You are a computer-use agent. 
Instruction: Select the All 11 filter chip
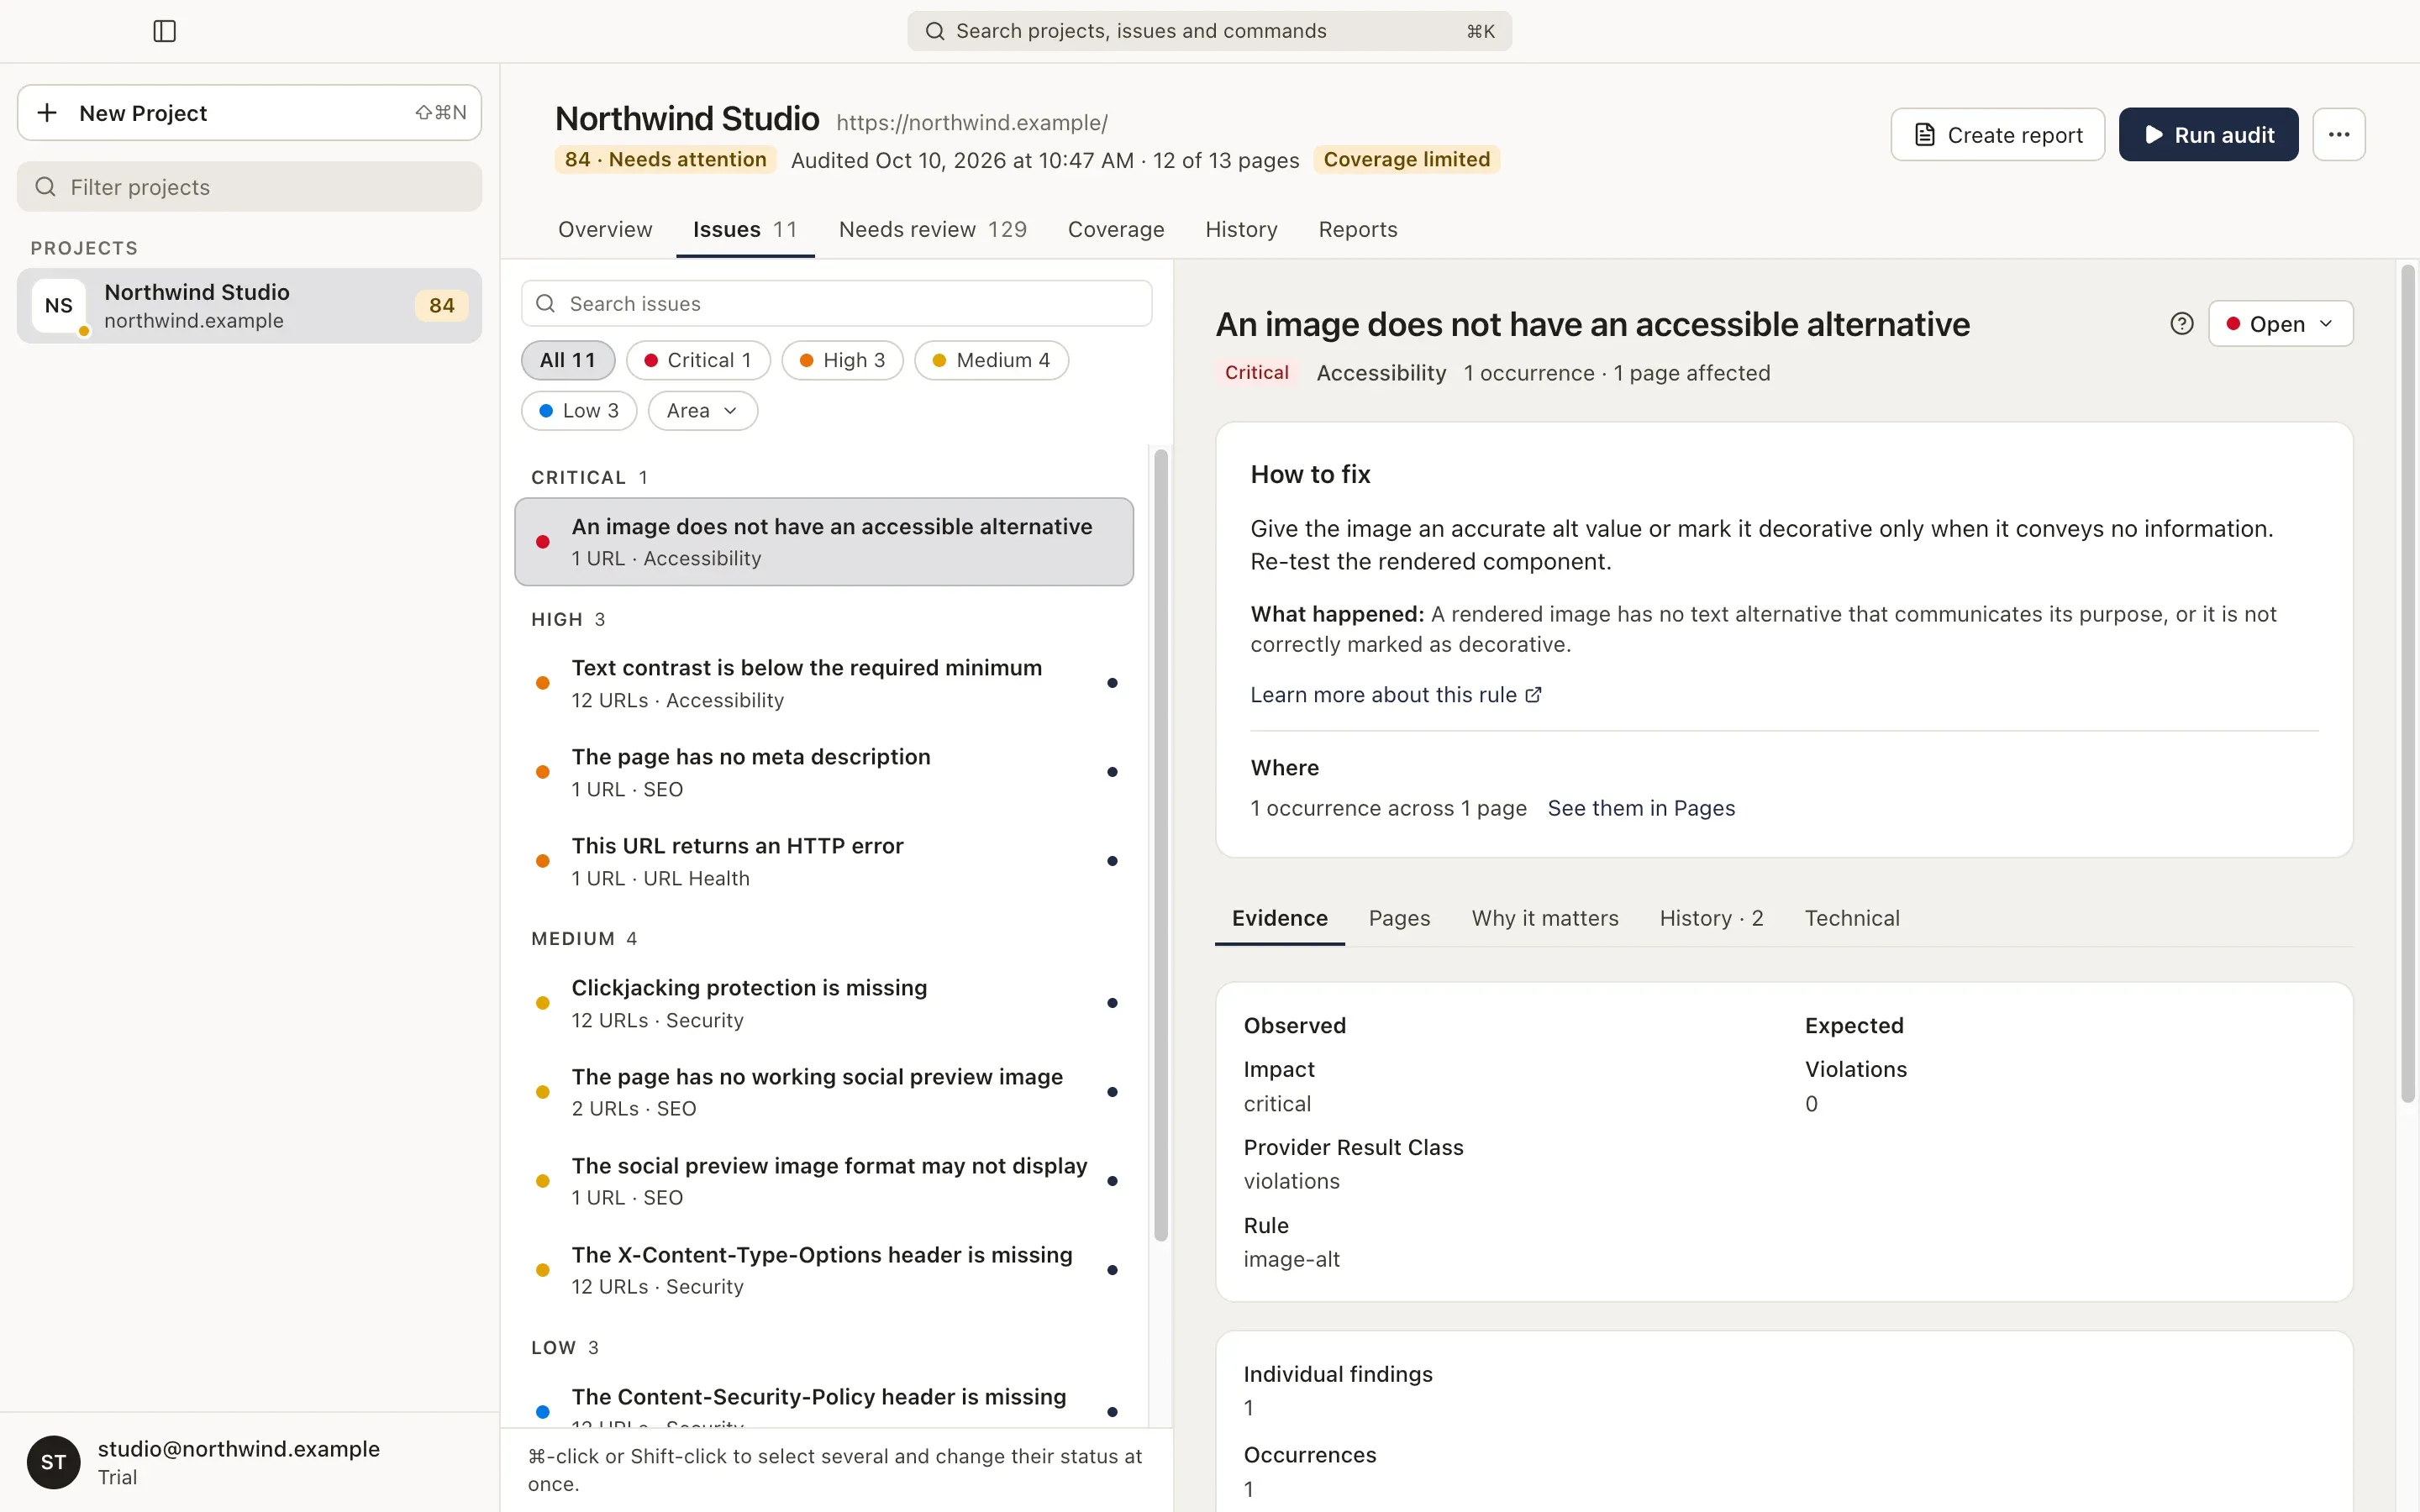568,360
